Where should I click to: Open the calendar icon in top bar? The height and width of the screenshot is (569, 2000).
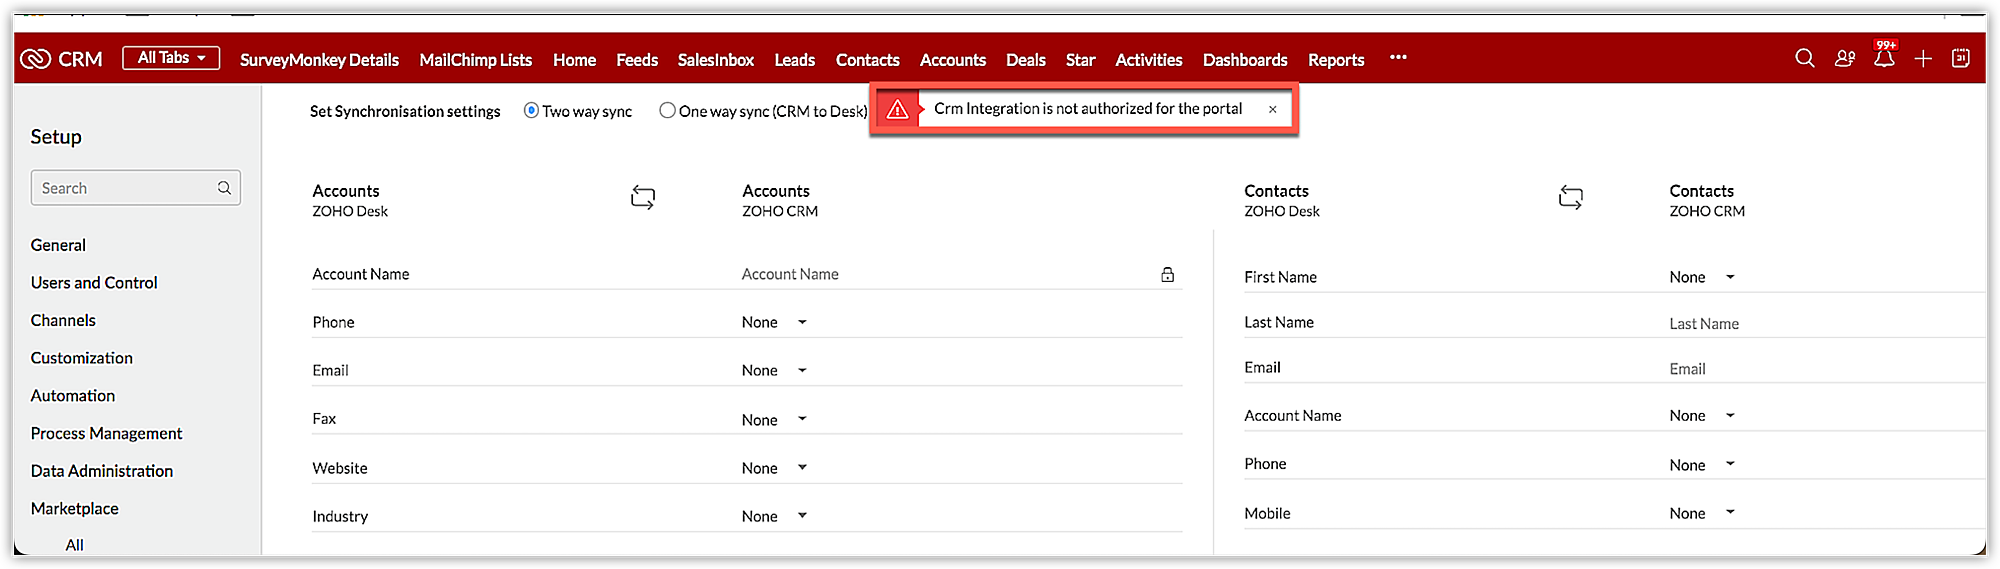pos(1961,58)
